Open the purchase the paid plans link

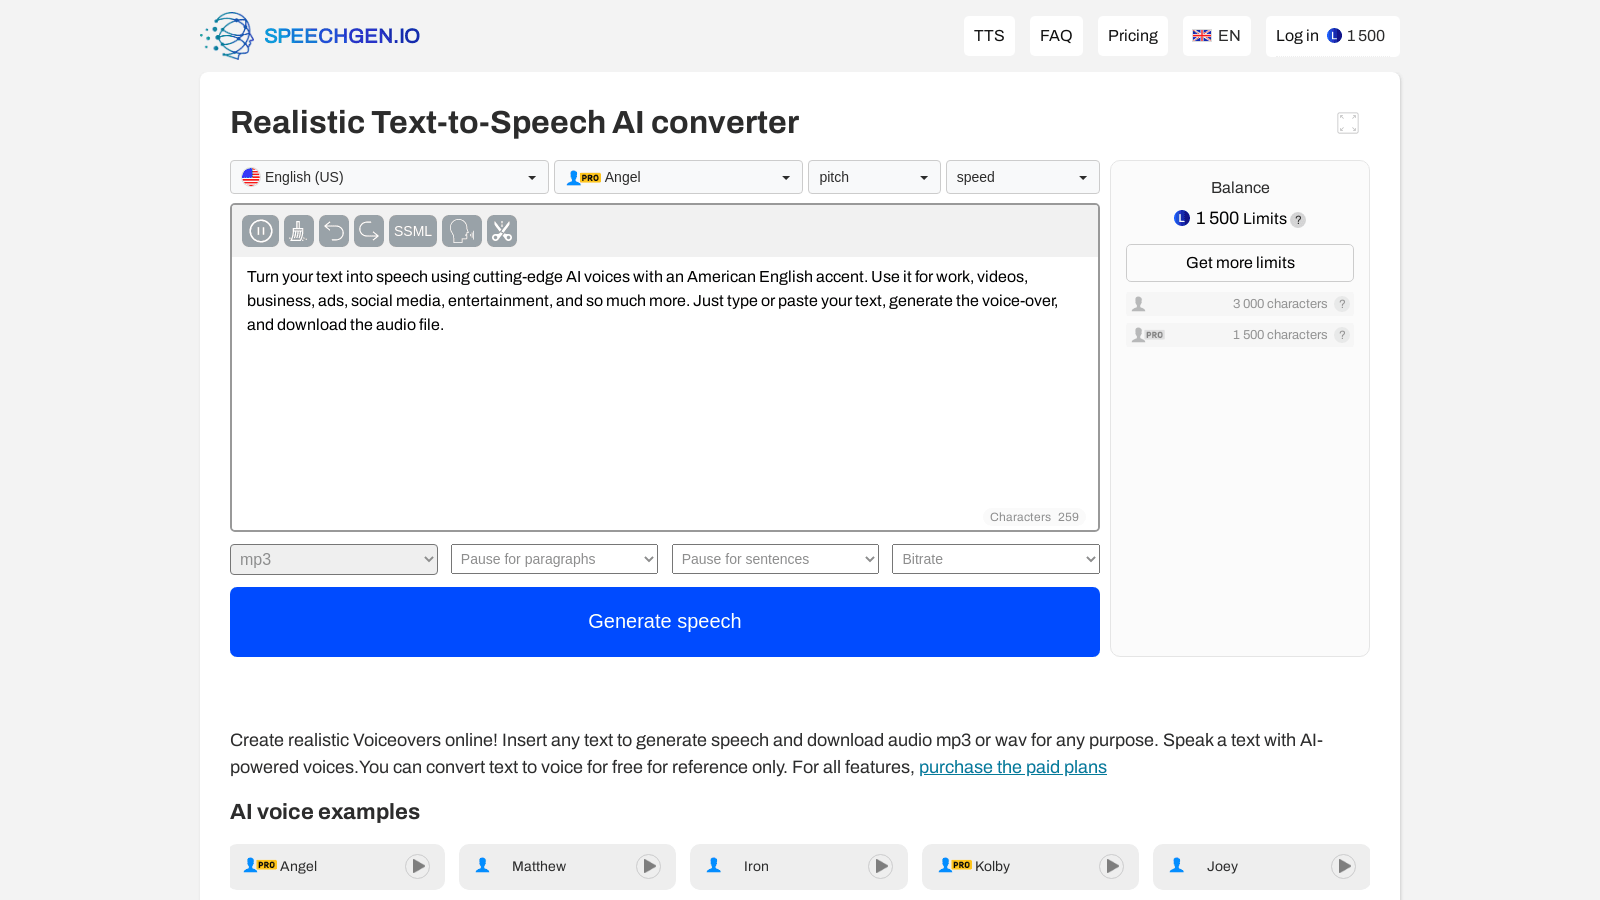coord(1013,767)
